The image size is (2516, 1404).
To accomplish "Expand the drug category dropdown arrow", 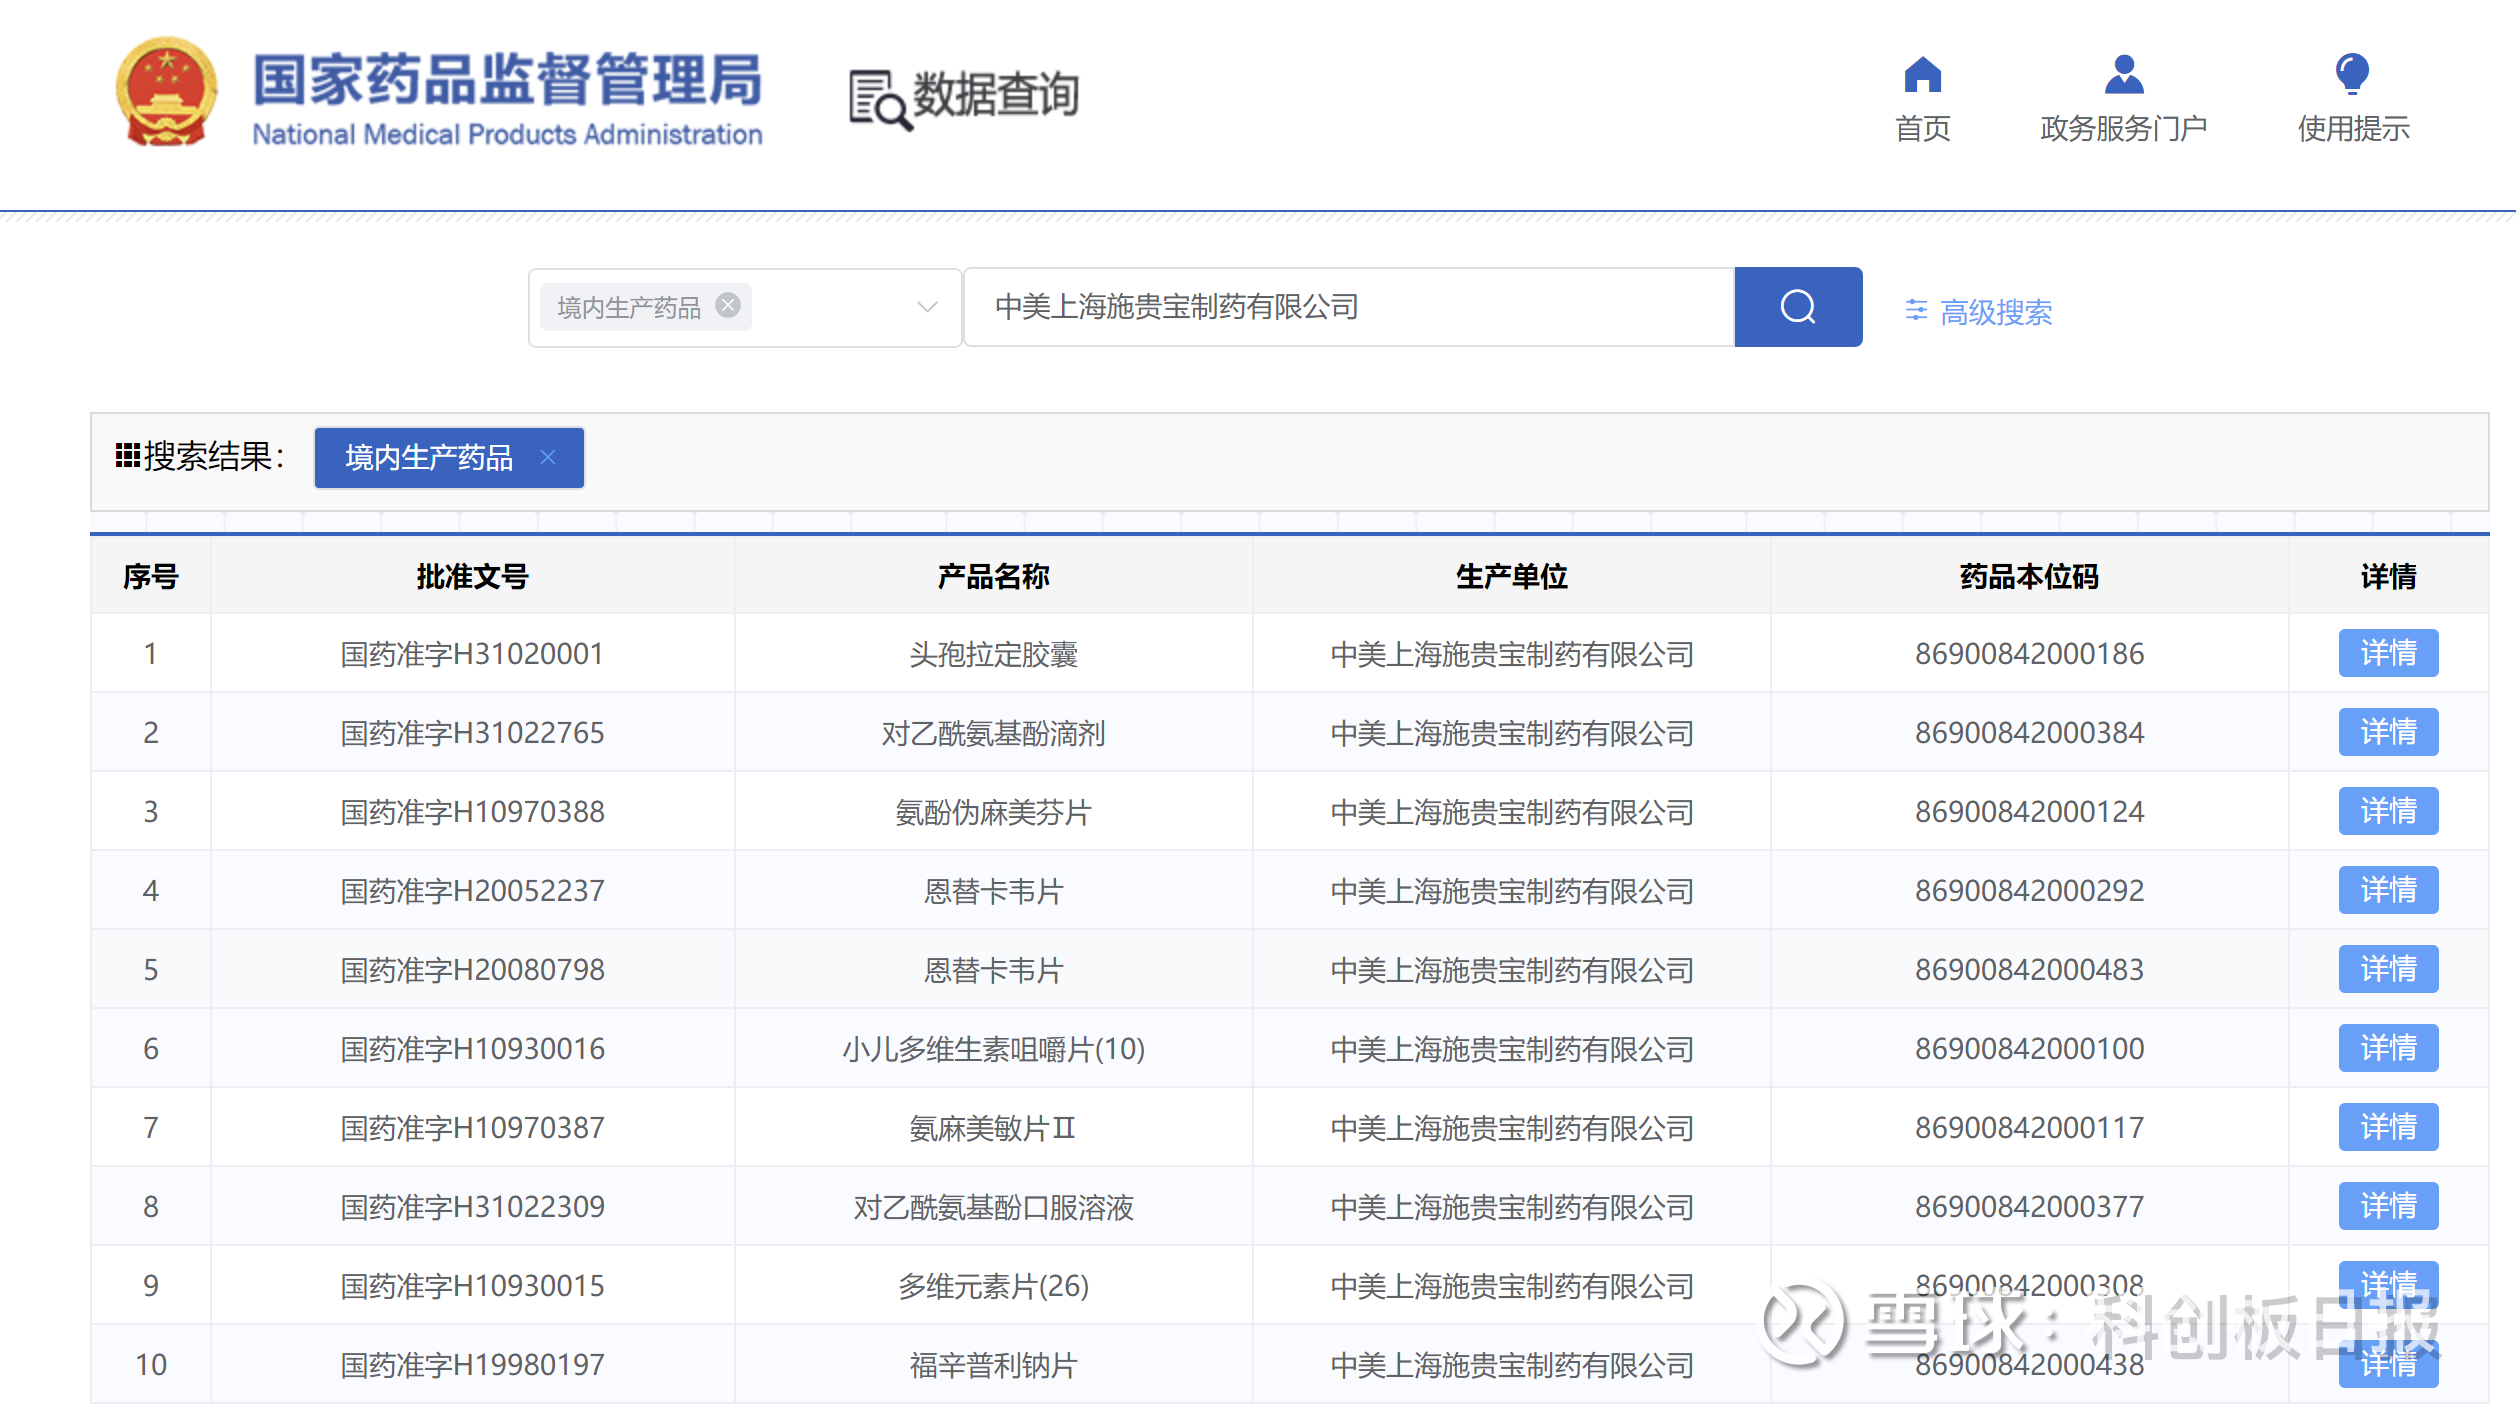I will click(x=927, y=307).
